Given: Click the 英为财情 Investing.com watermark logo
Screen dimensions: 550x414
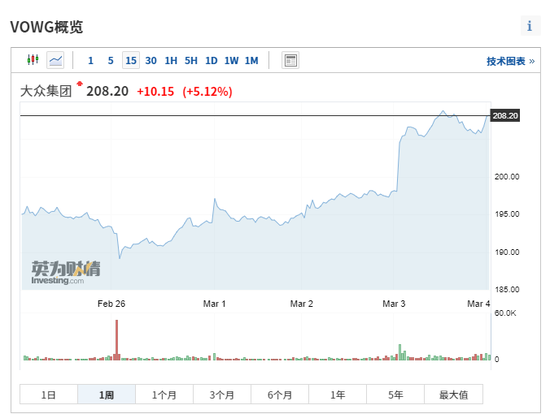Looking at the screenshot, I should (x=66, y=272).
